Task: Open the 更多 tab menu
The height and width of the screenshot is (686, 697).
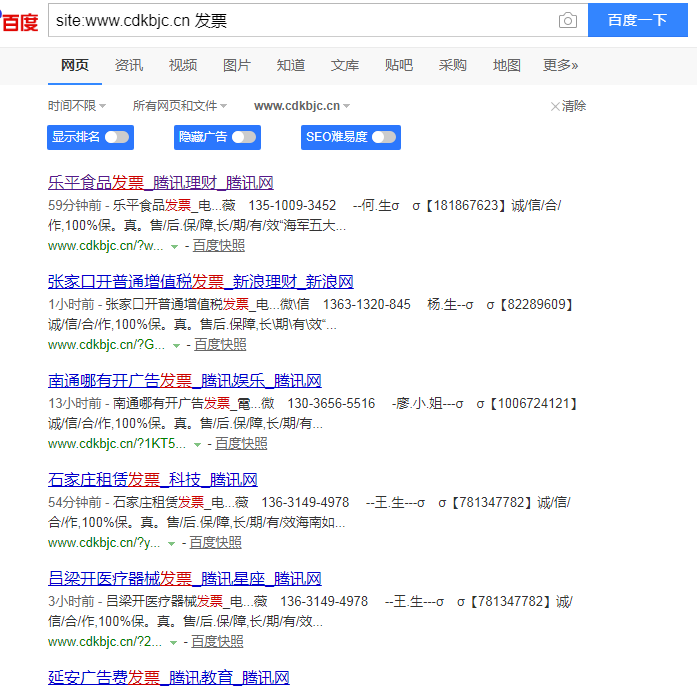Action: tap(560, 65)
